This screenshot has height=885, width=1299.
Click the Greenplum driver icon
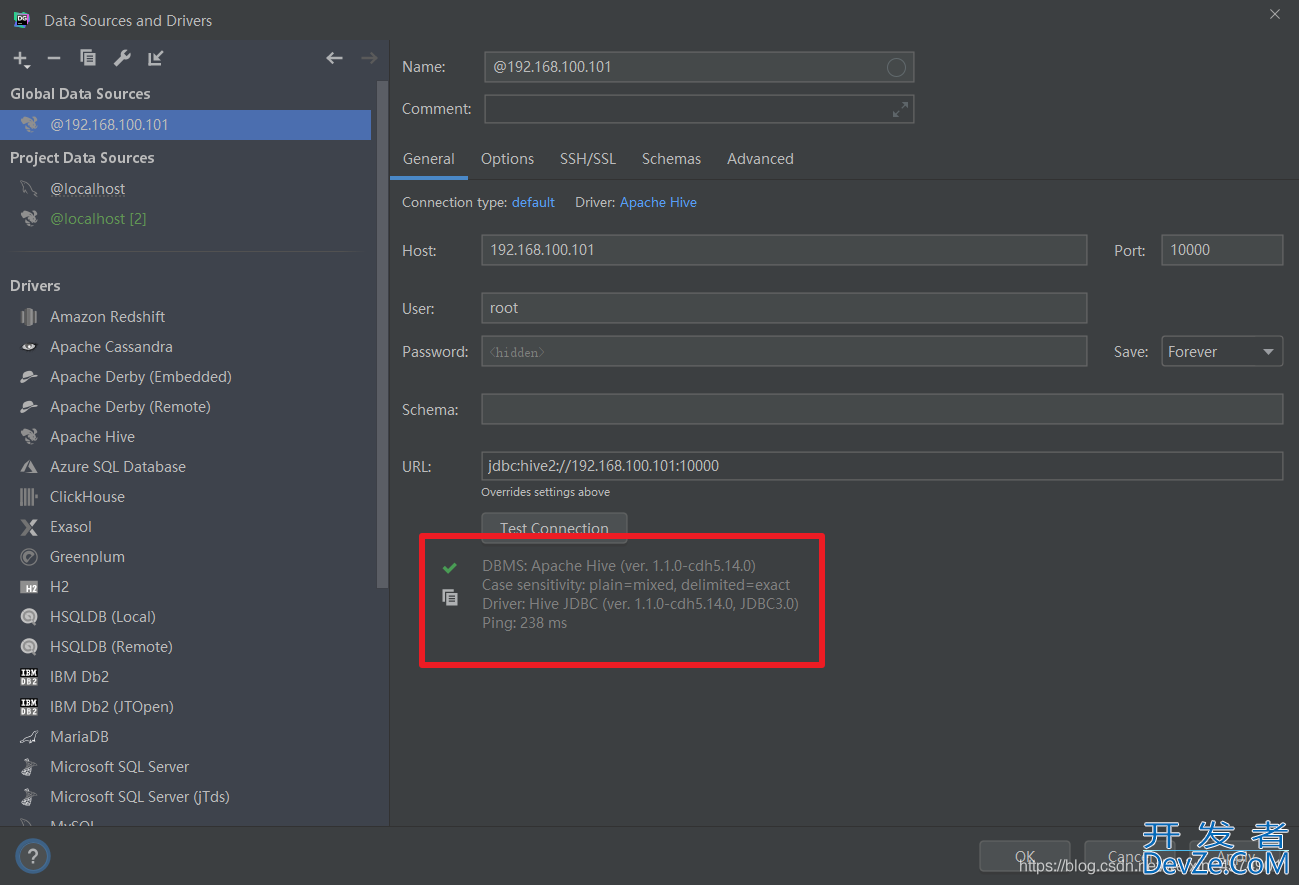coord(29,557)
